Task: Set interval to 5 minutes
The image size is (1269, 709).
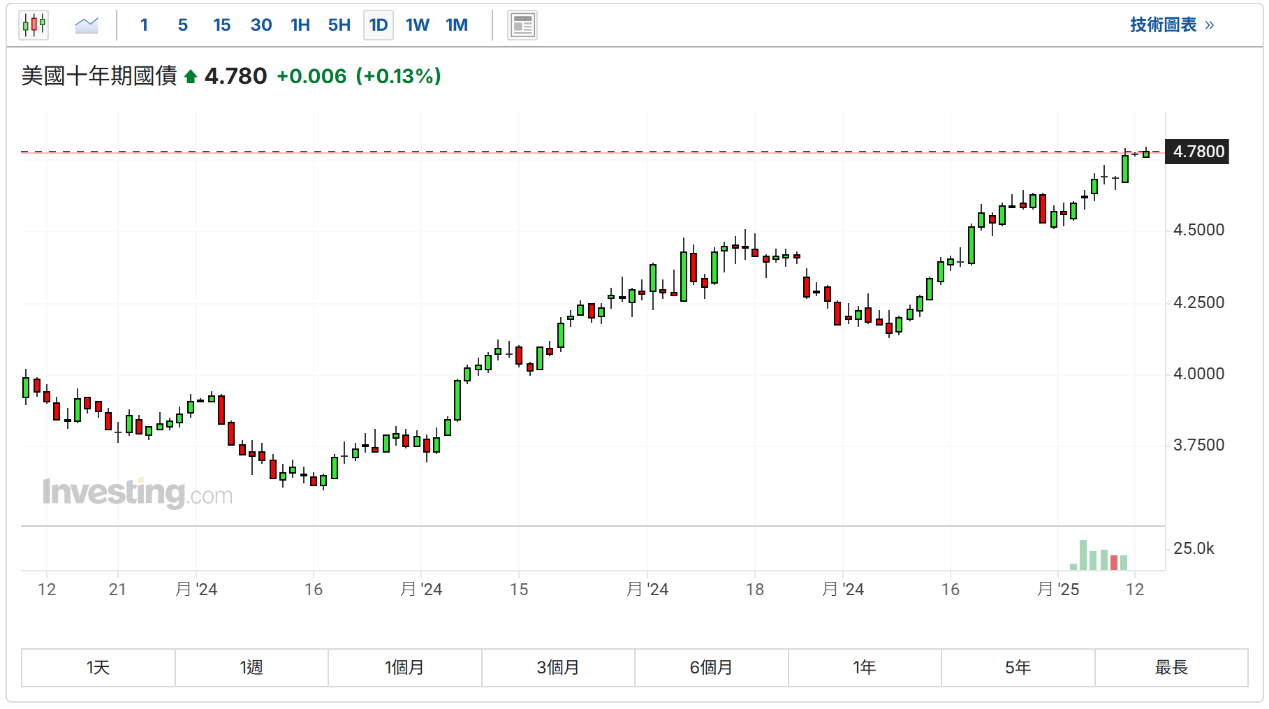Action: point(182,25)
